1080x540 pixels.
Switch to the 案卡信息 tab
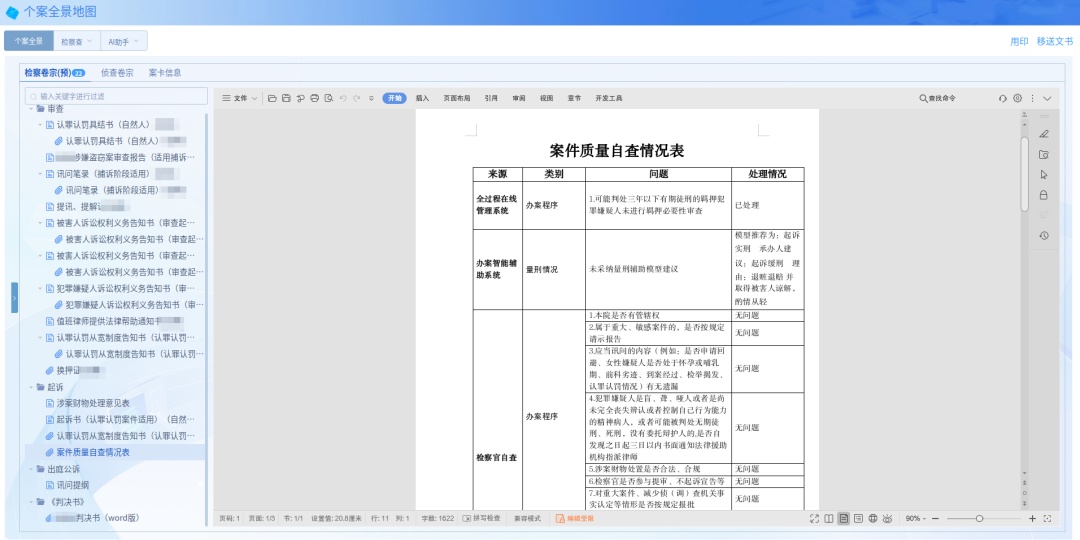click(165, 72)
